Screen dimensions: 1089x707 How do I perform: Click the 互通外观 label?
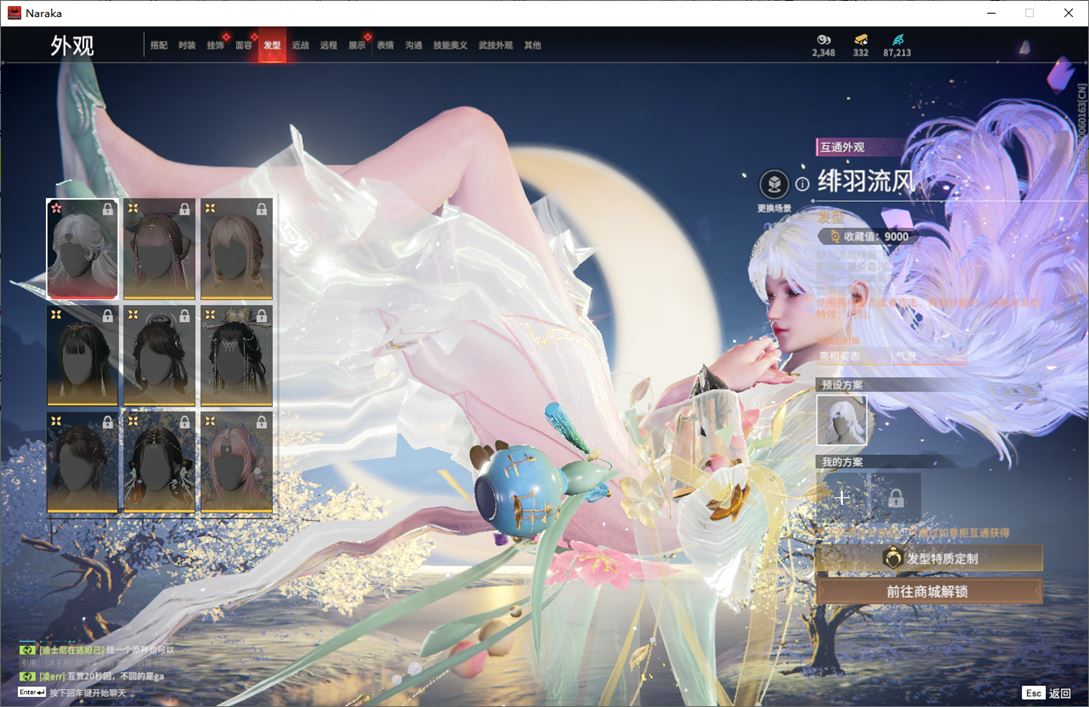[x=842, y=147]
